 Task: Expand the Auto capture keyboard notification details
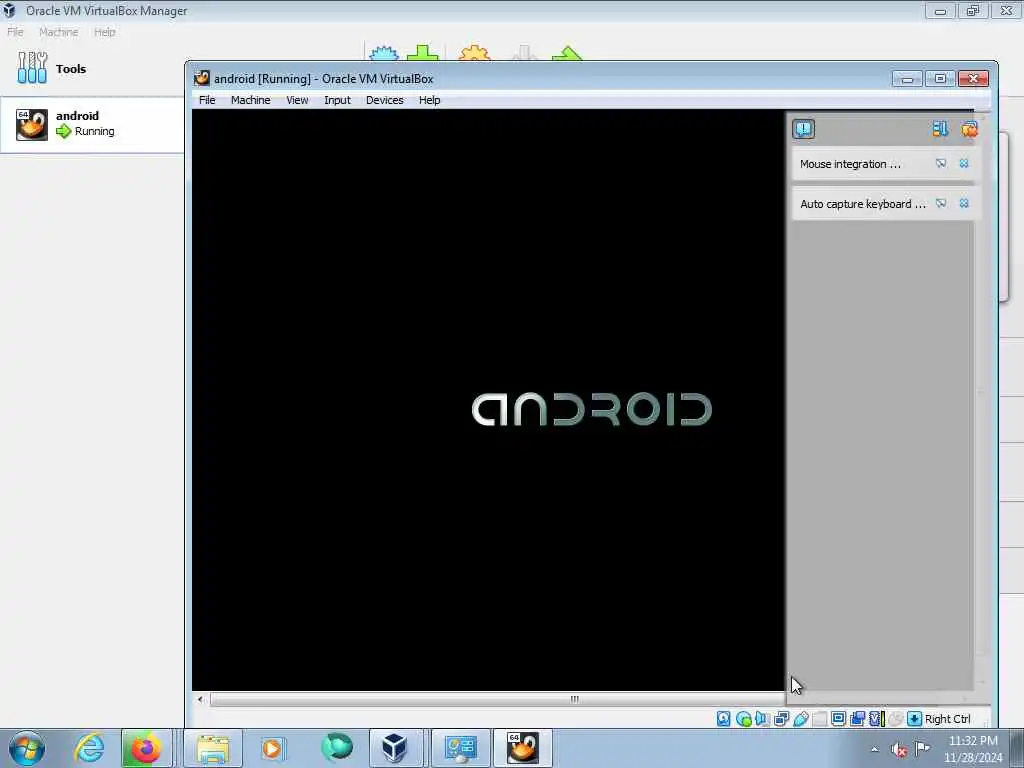click(940, 203)
